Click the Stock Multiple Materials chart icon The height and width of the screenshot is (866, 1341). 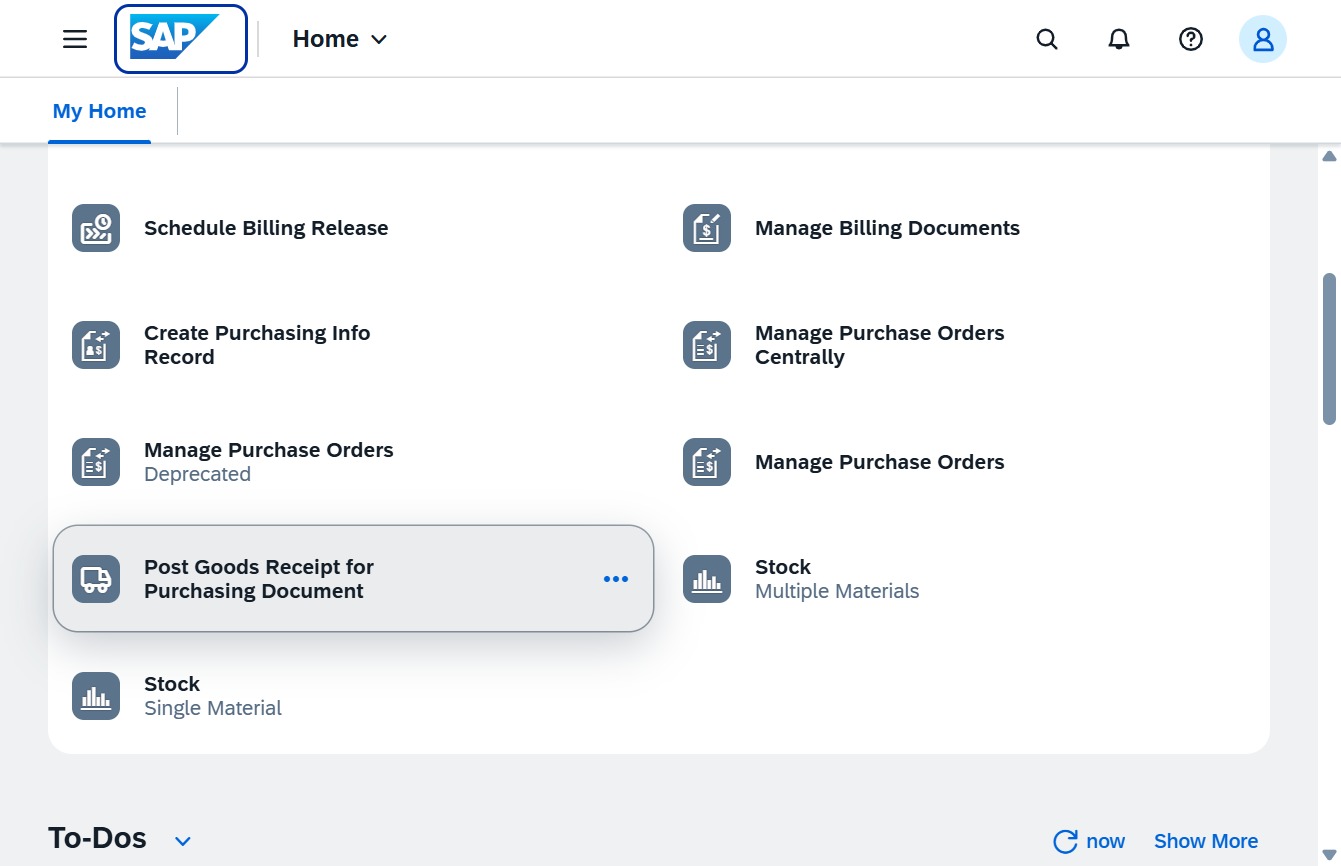(707, 579)
